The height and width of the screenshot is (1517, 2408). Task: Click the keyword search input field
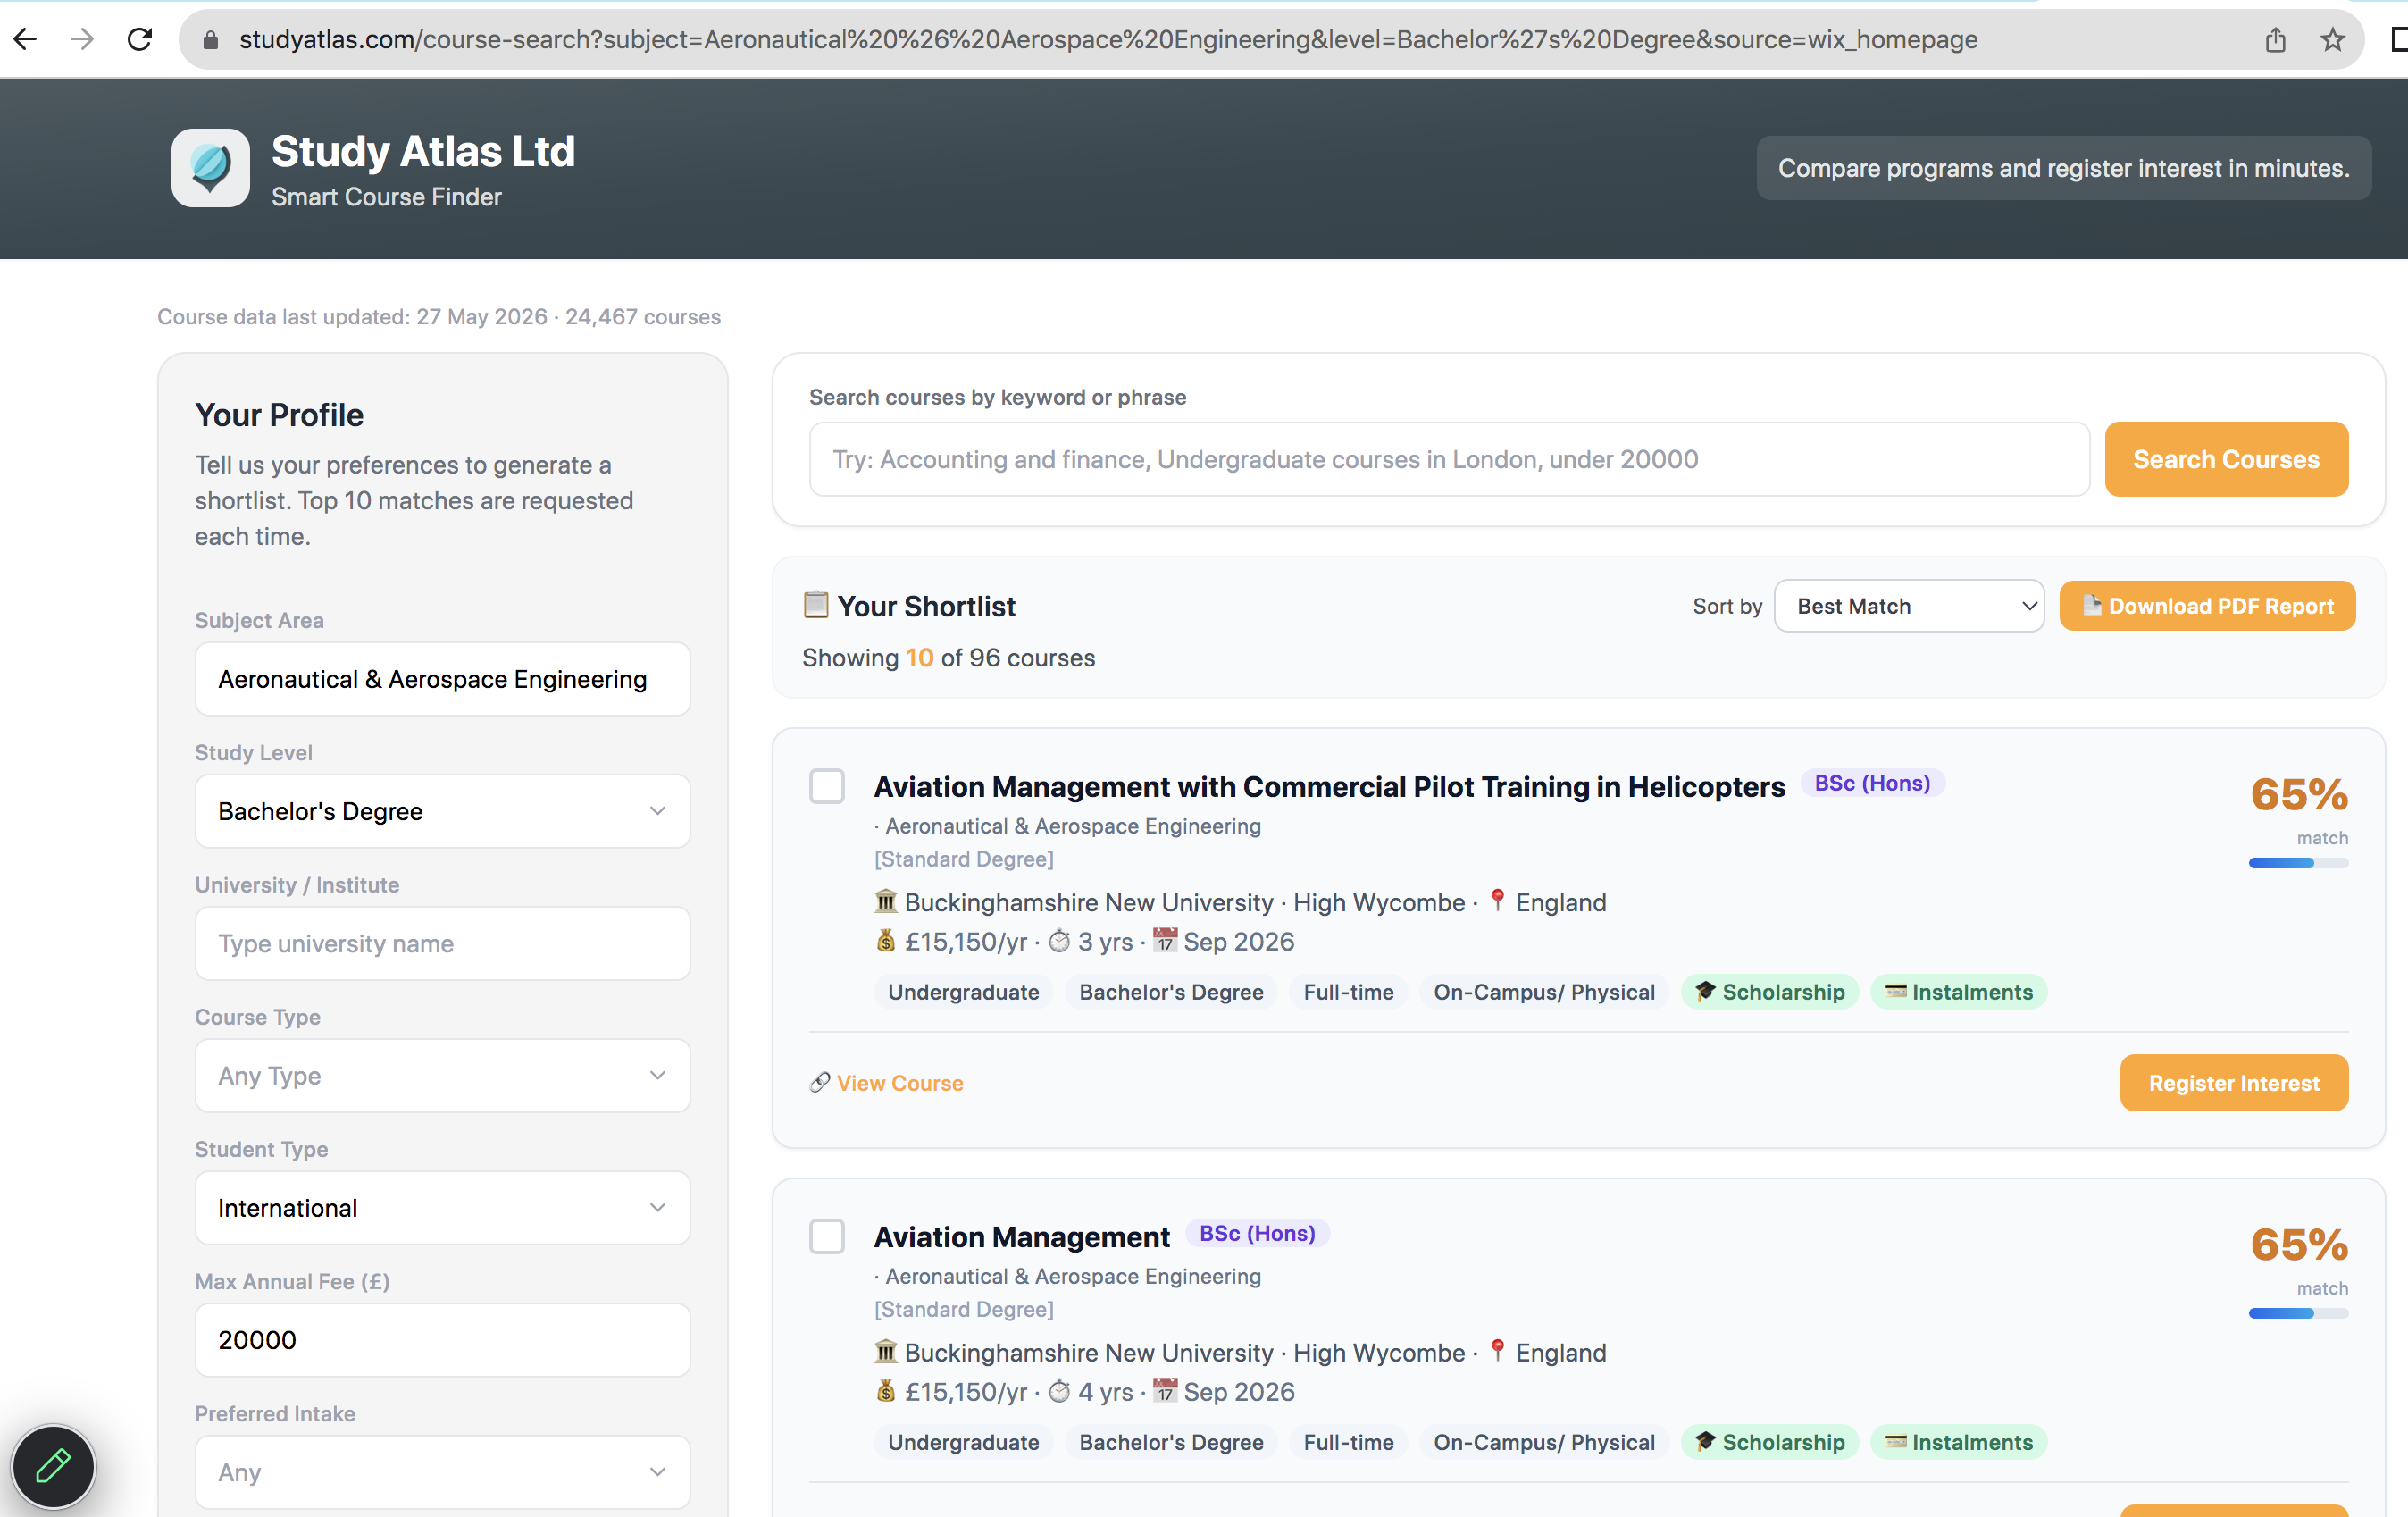[x=1449, y=459]
